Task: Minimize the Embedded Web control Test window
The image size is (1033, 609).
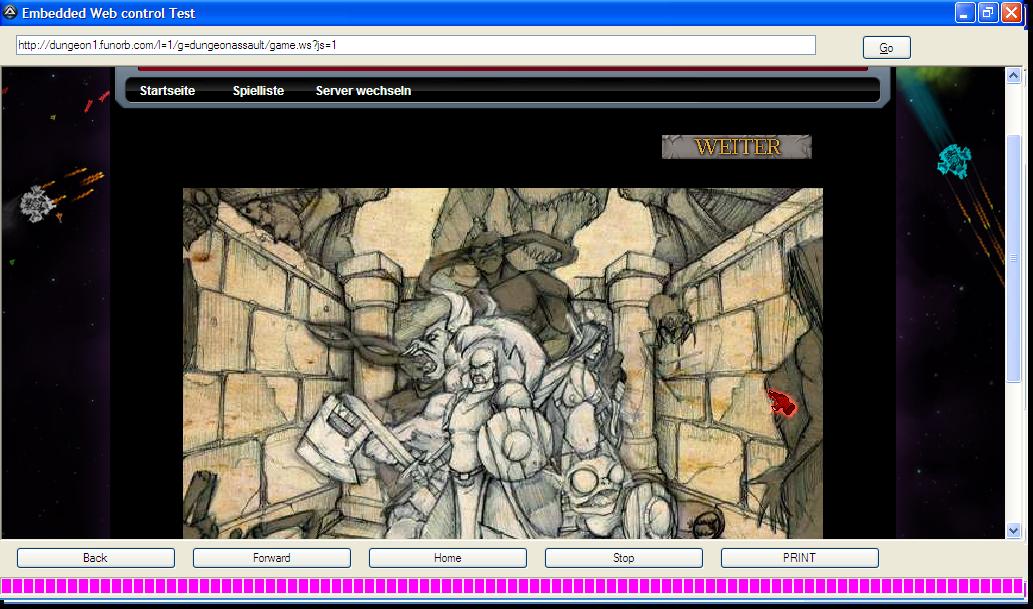Action: coord(964,13)
